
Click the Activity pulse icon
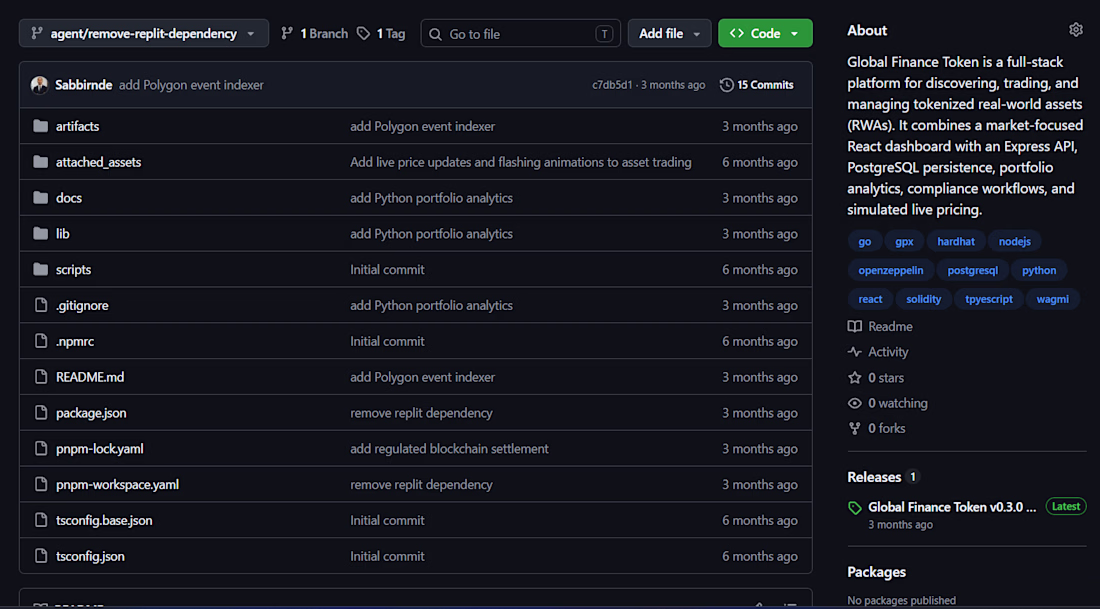tap(854, 352)
